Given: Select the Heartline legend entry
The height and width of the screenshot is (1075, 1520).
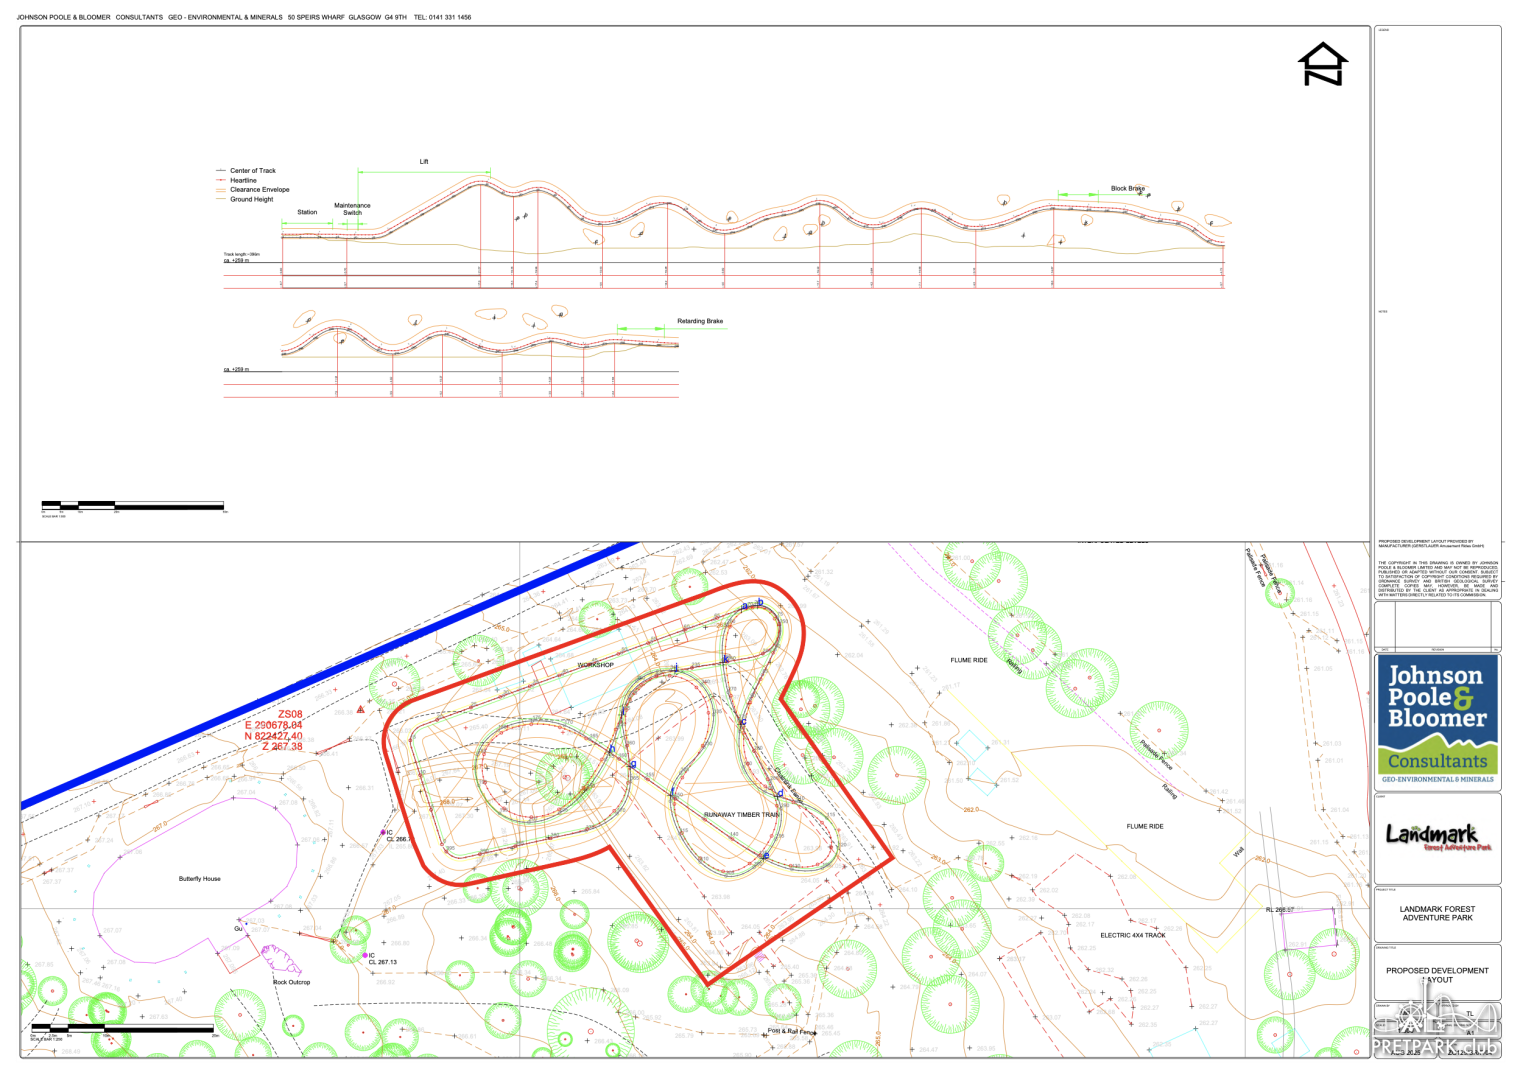Looking at the screenshot, I should tap(243, 181).
